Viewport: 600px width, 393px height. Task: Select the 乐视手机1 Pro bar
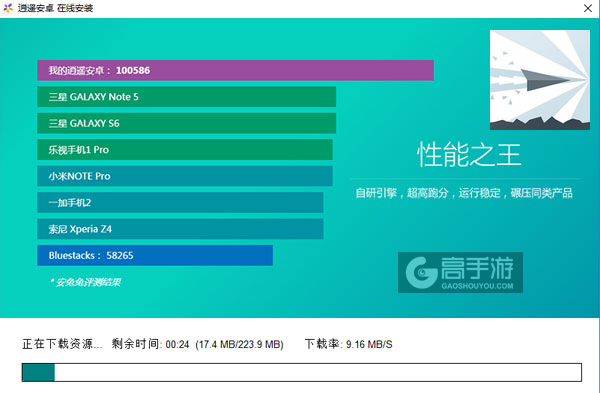pos(185,149)
